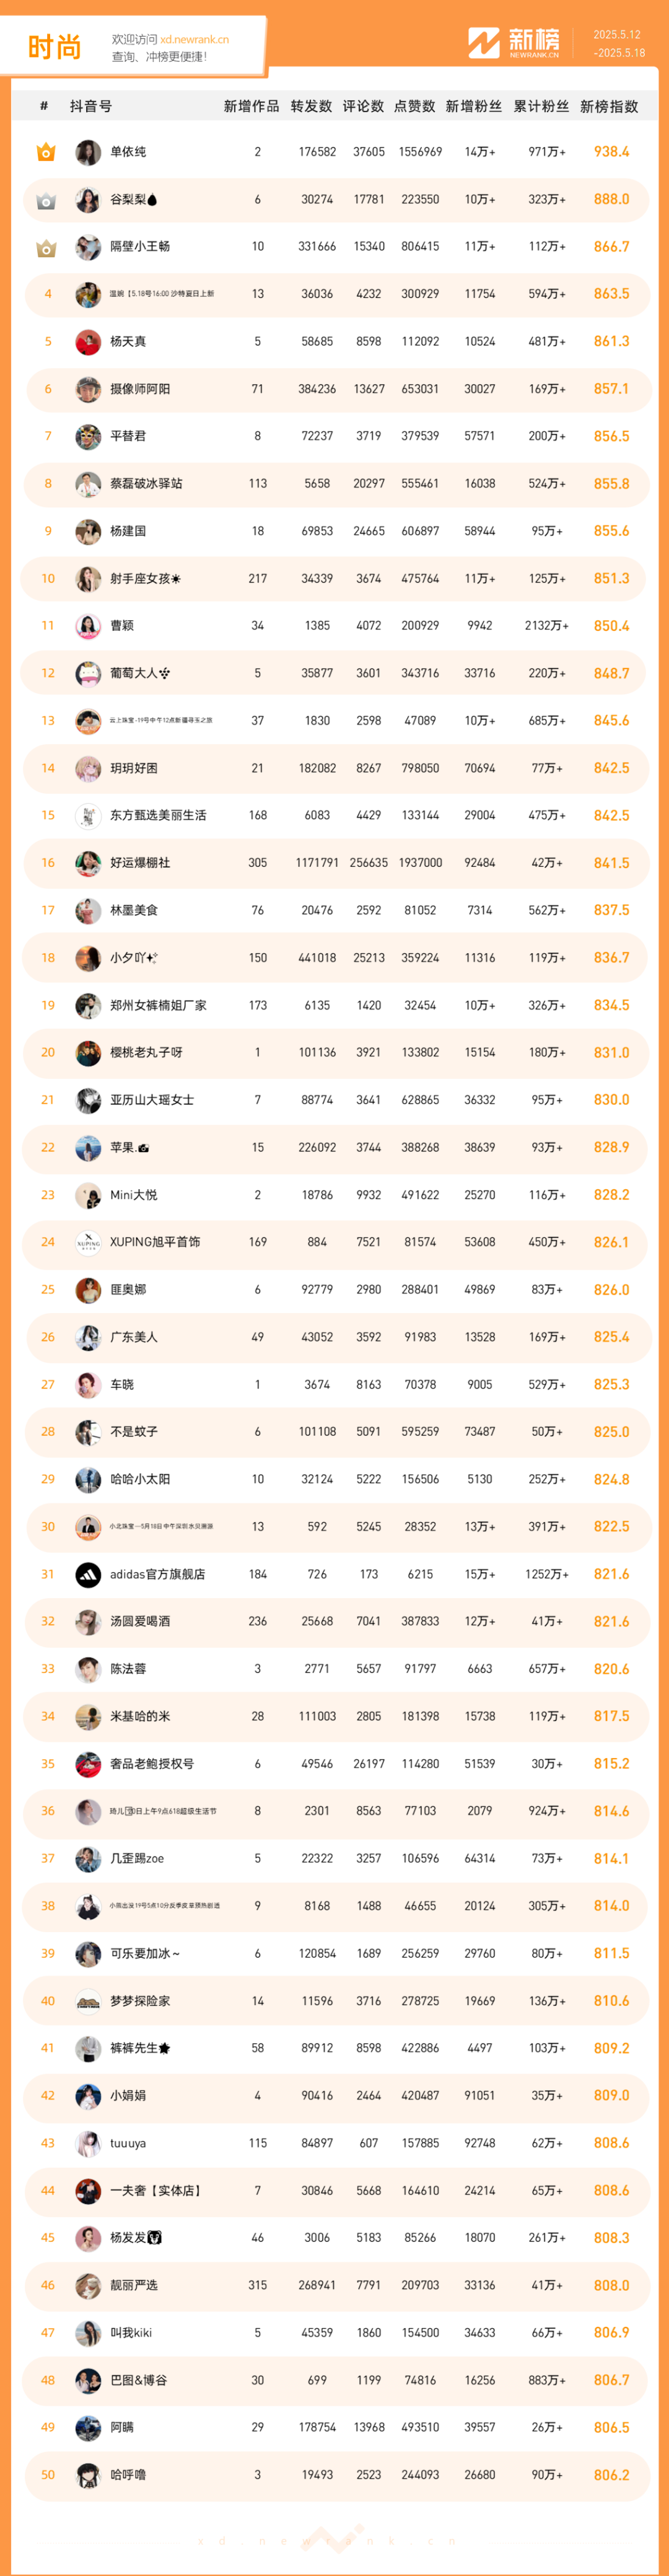
Task: Select the 转发数 column header
Action: 311,106
